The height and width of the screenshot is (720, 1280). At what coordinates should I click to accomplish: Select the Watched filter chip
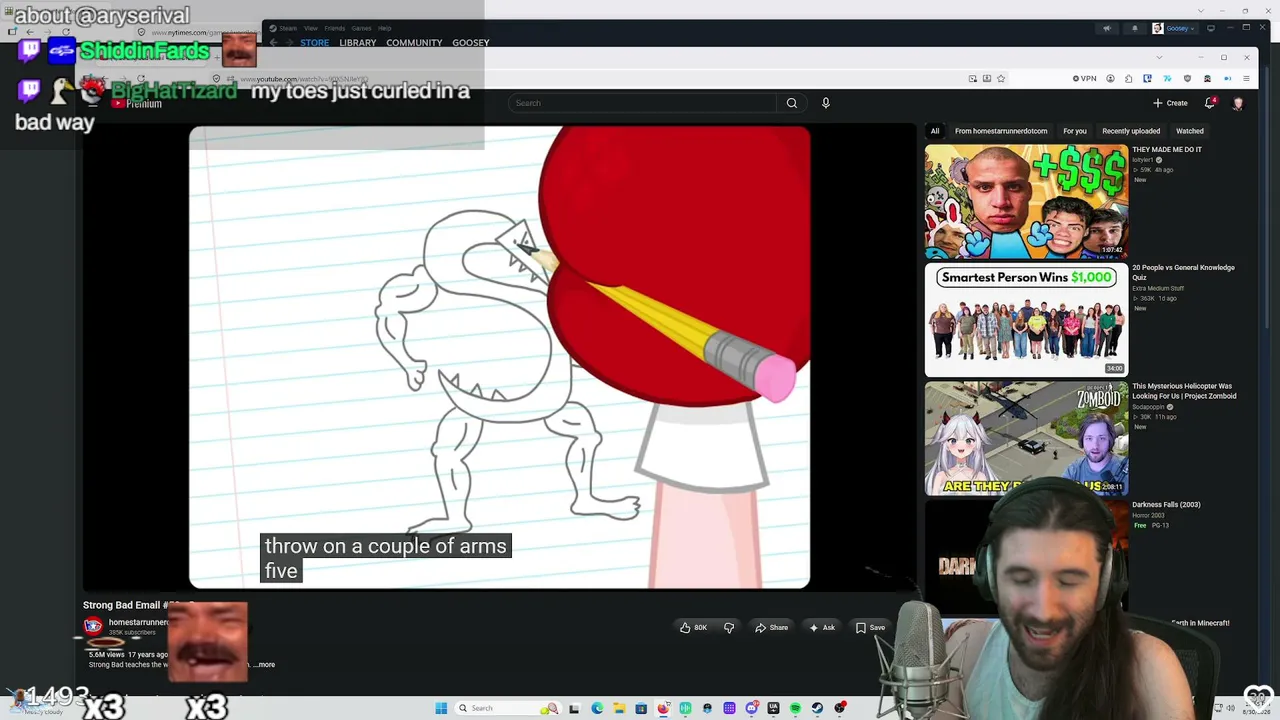pyautogui.click(x=1190, y=131)
